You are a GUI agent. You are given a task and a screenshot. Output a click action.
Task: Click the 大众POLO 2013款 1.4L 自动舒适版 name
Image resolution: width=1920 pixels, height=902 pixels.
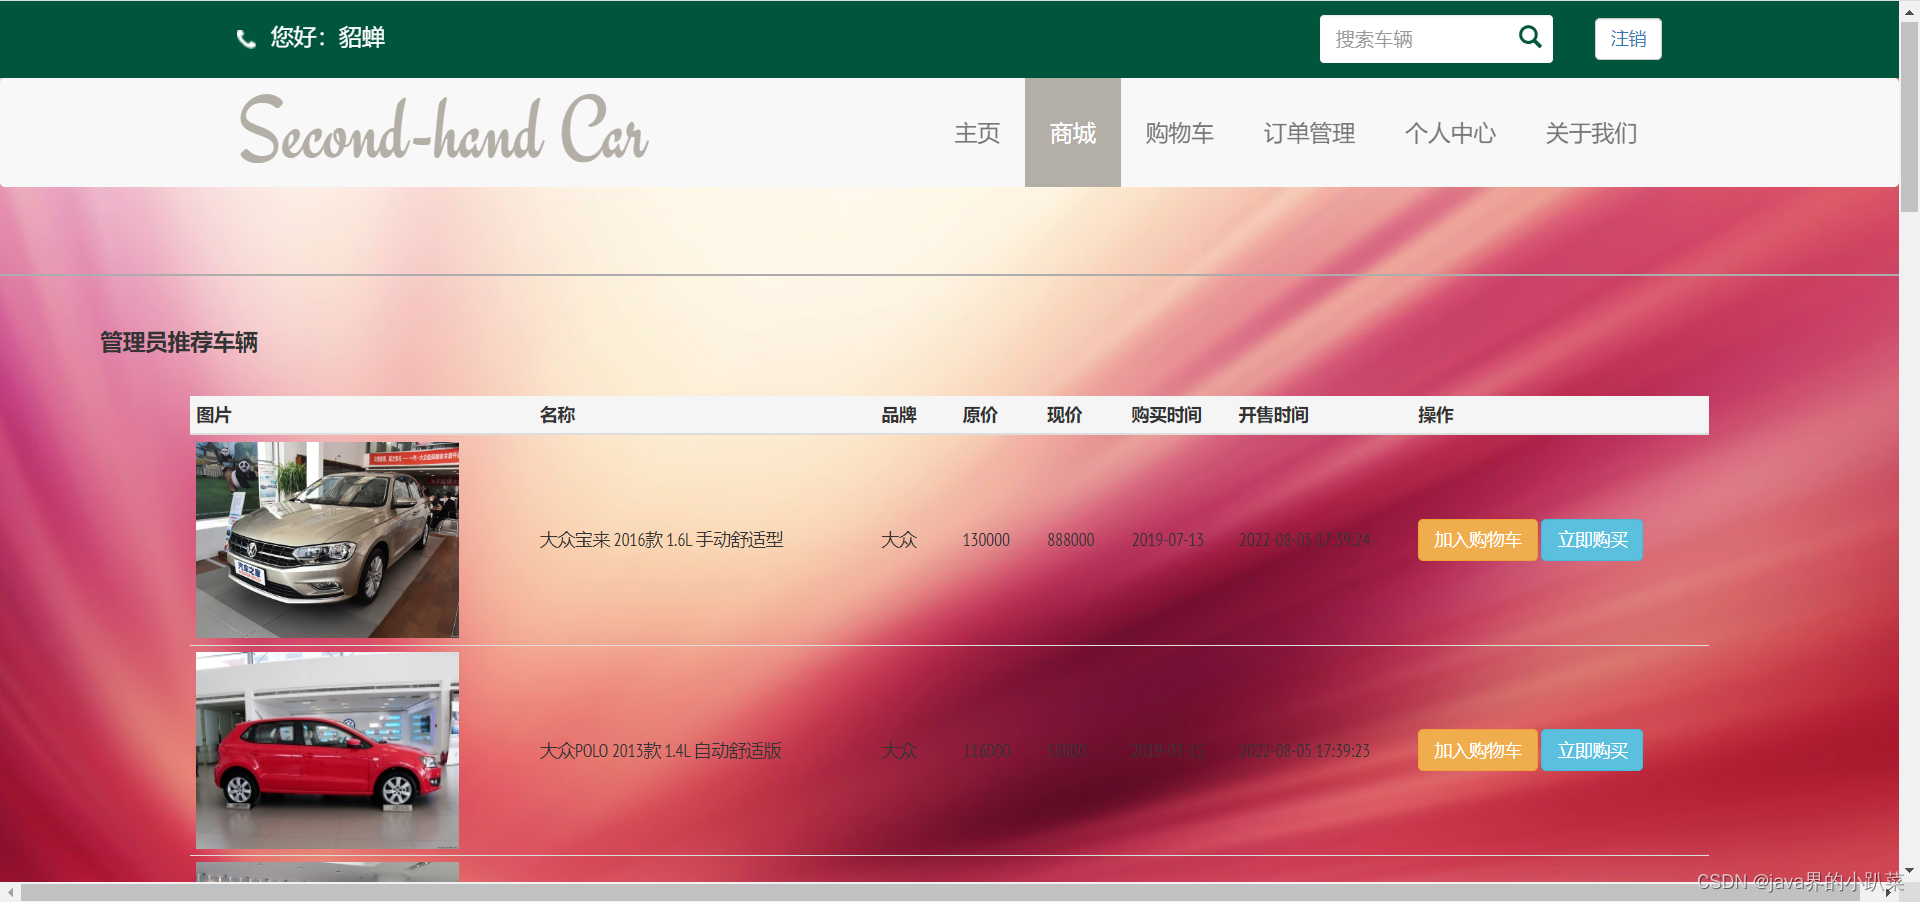[660, 751]
